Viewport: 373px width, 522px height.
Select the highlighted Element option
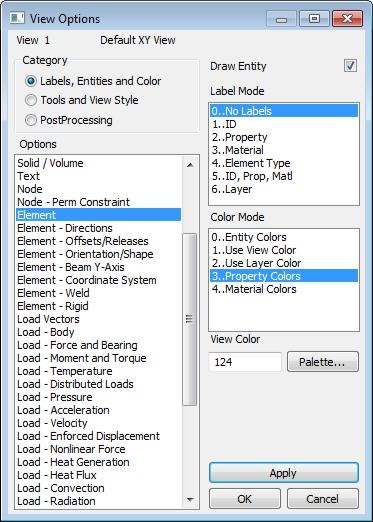click(99, 215)
